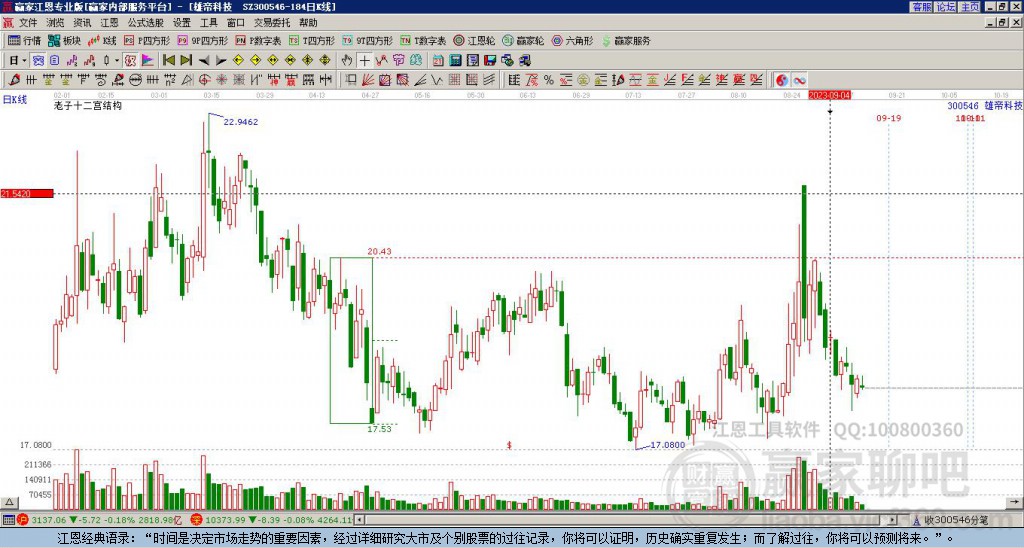Select the zigzag wave line tool
The height and width of the screenshot is (548, 1024).
pyautogui.click(x=437, y=80)
